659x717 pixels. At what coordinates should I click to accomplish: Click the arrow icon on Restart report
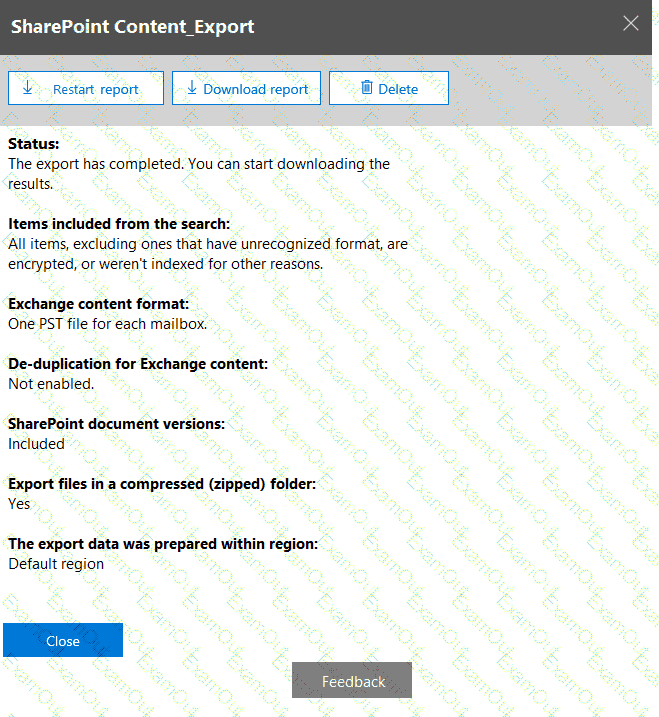tap(27, 88)
